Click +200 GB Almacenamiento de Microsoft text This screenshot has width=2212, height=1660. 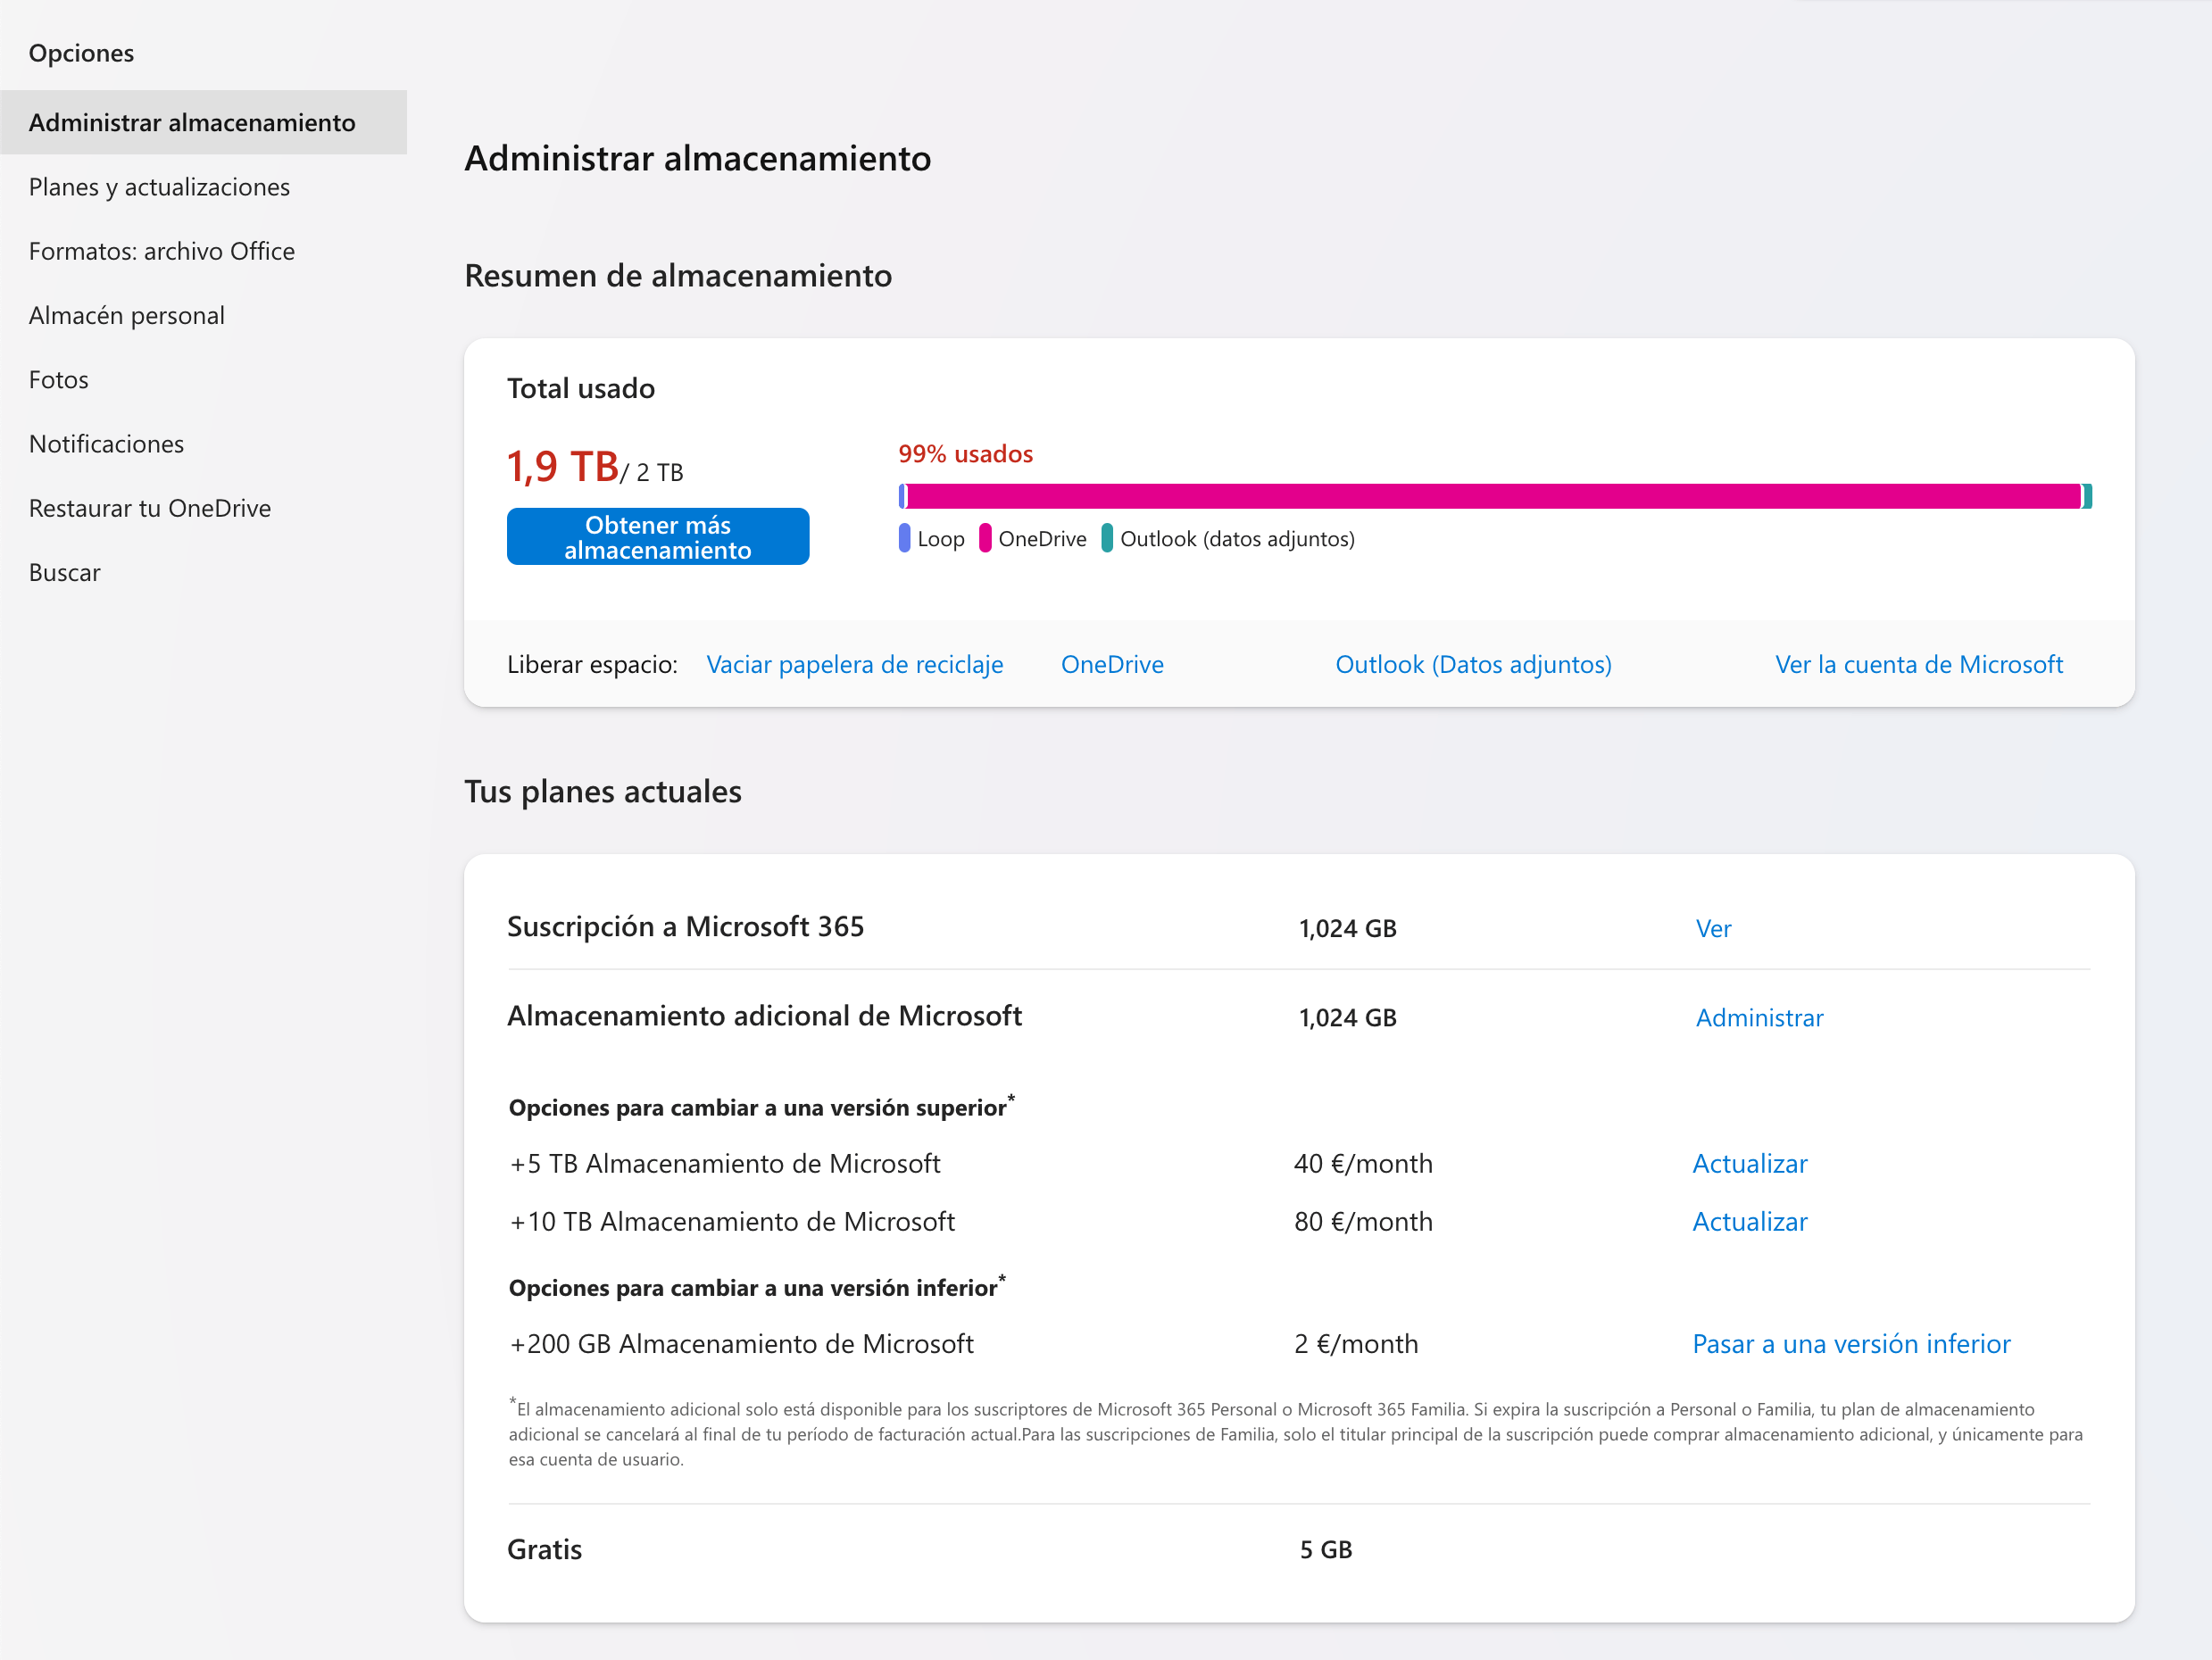pyautogui.click(x=742, y=1343)
